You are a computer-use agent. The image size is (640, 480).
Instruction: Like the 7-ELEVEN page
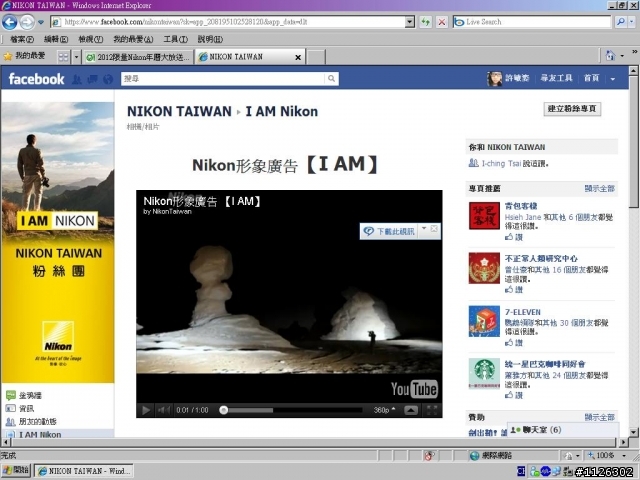[514, 342]
